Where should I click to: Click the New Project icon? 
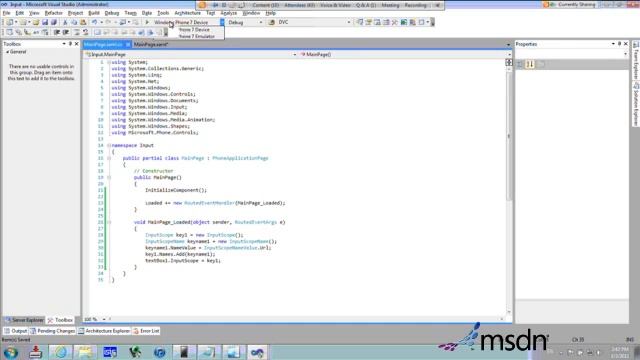(10, 22)
